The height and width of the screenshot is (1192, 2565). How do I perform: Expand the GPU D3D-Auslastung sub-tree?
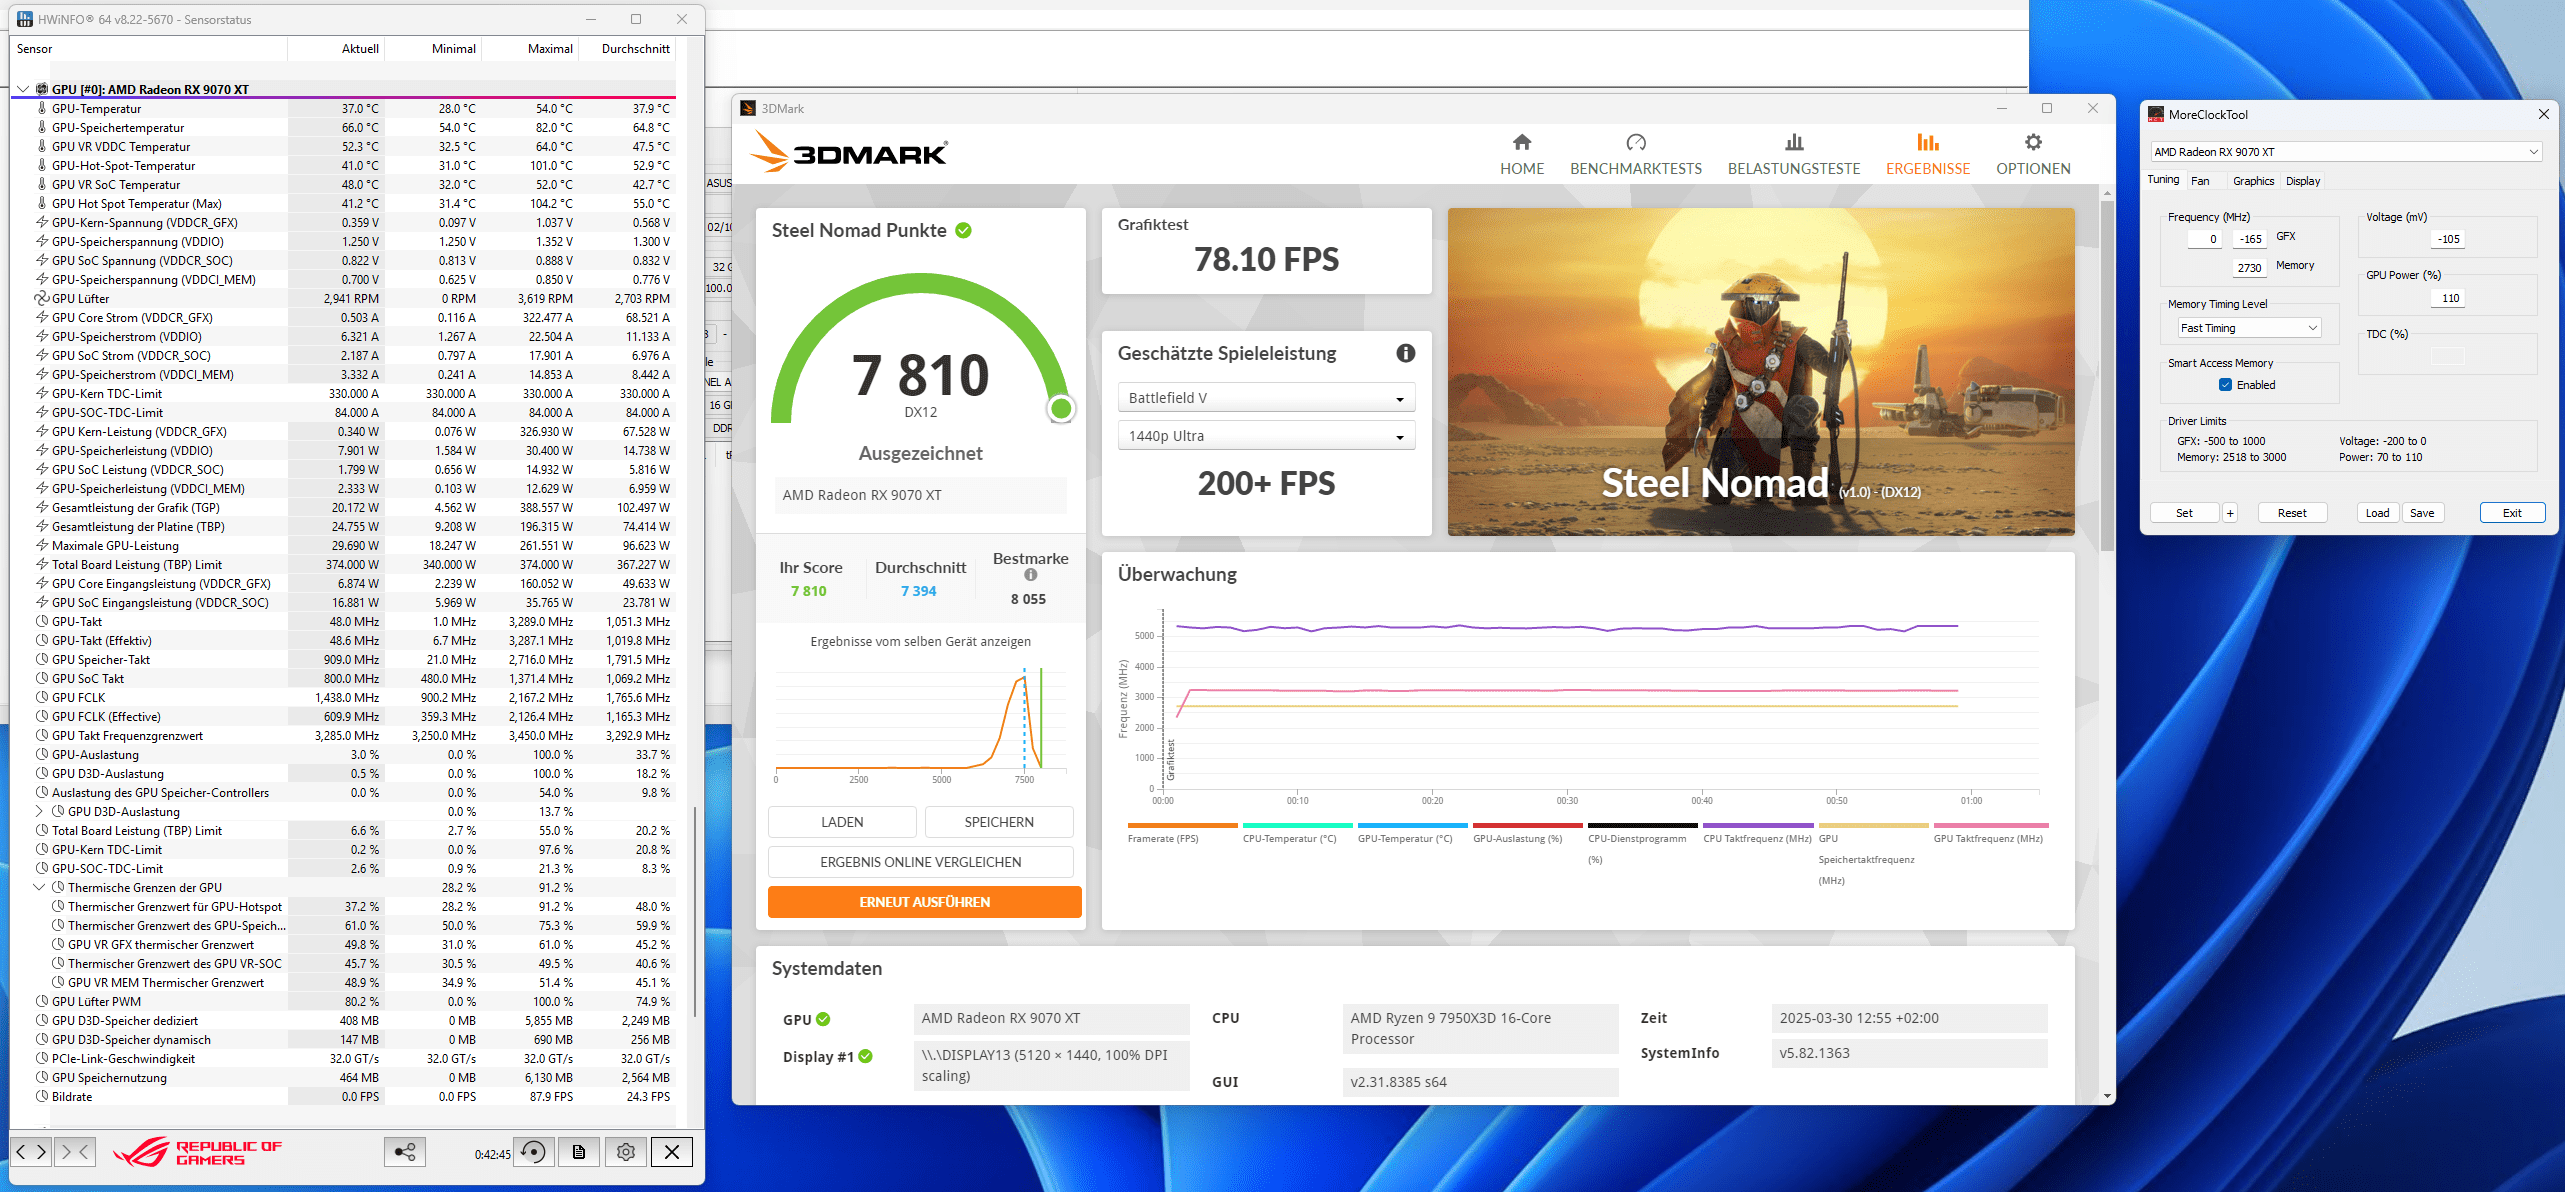(x=40, y=811)
